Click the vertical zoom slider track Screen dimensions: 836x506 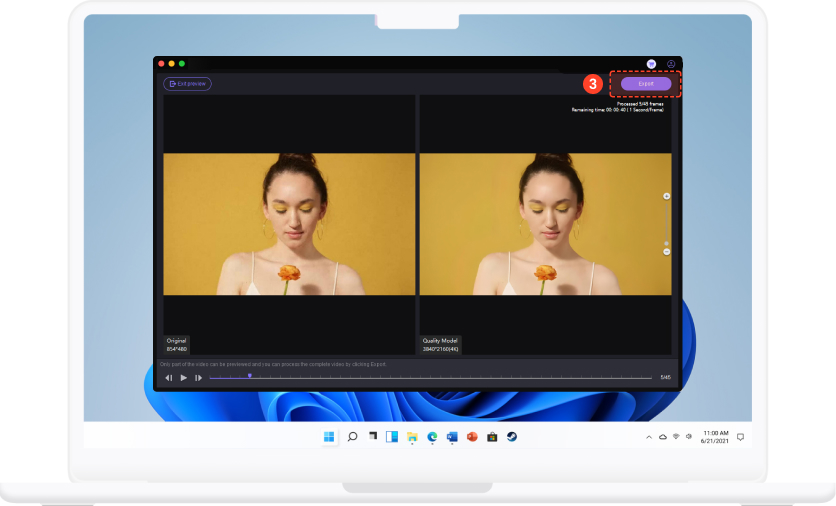point(667,224)
